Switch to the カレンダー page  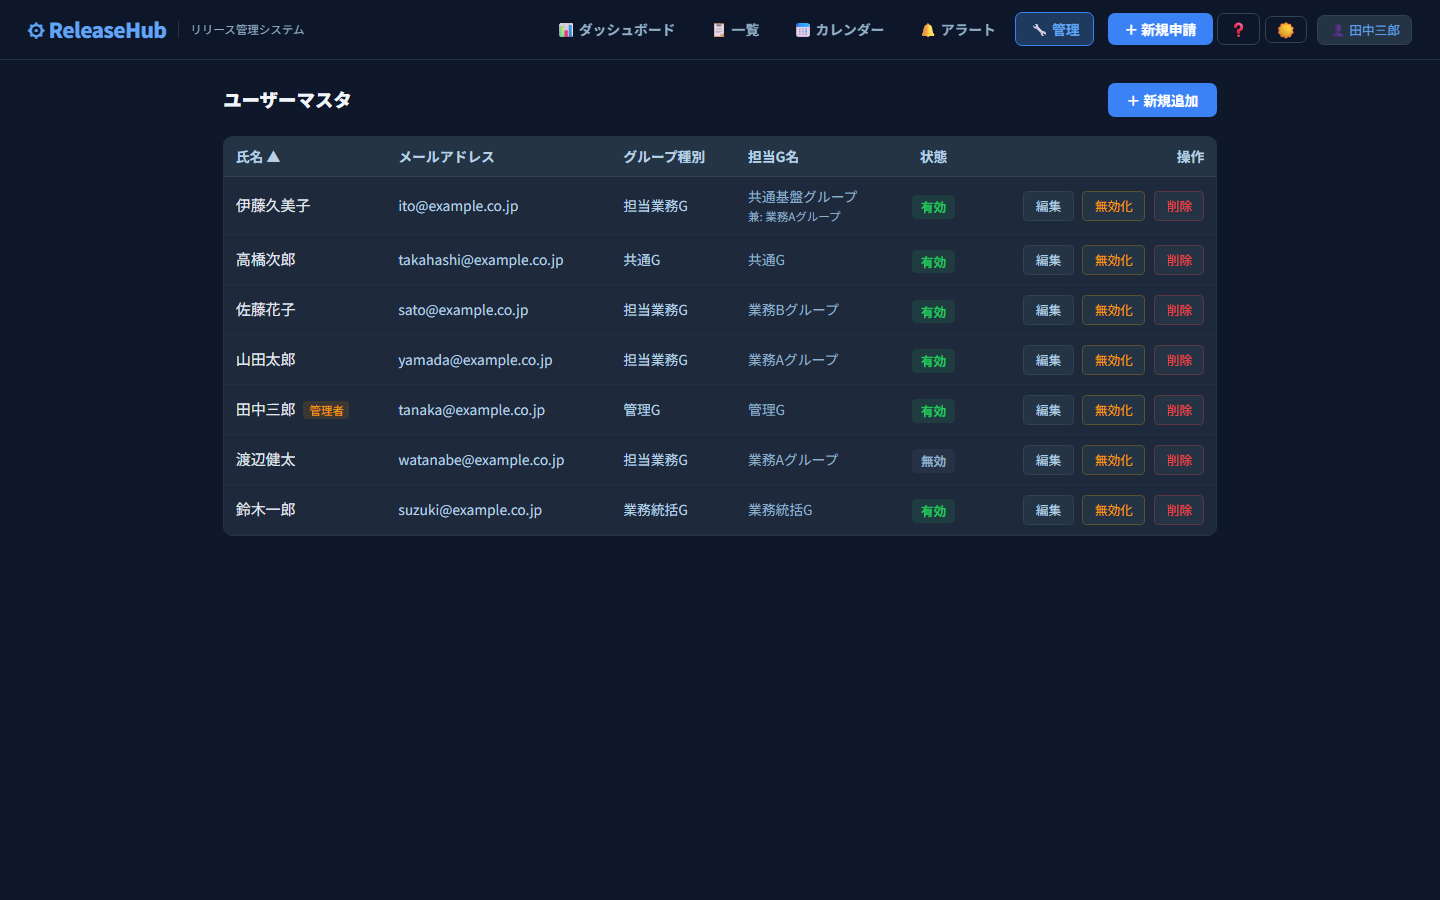point(840,30)
